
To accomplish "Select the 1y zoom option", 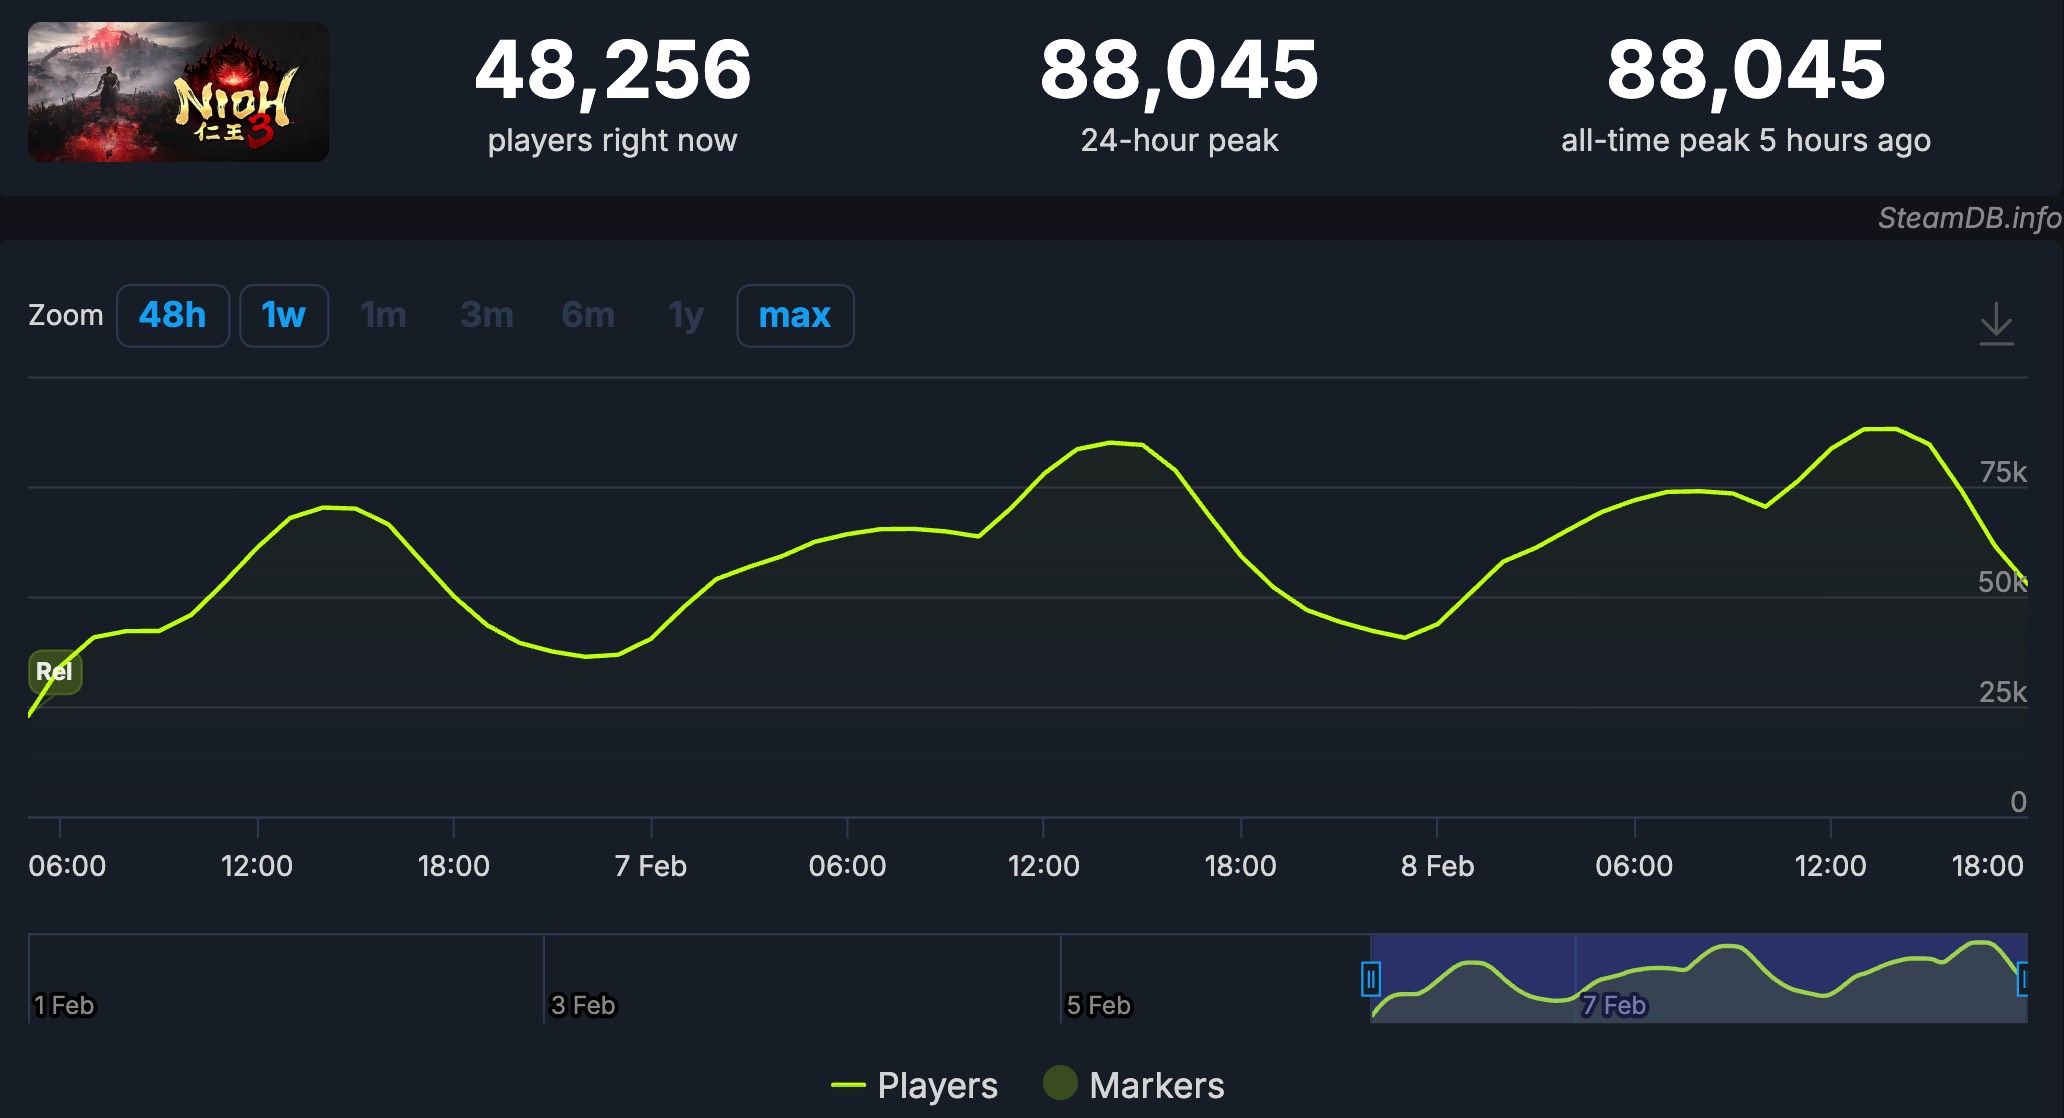I will [x=686, y=316].
